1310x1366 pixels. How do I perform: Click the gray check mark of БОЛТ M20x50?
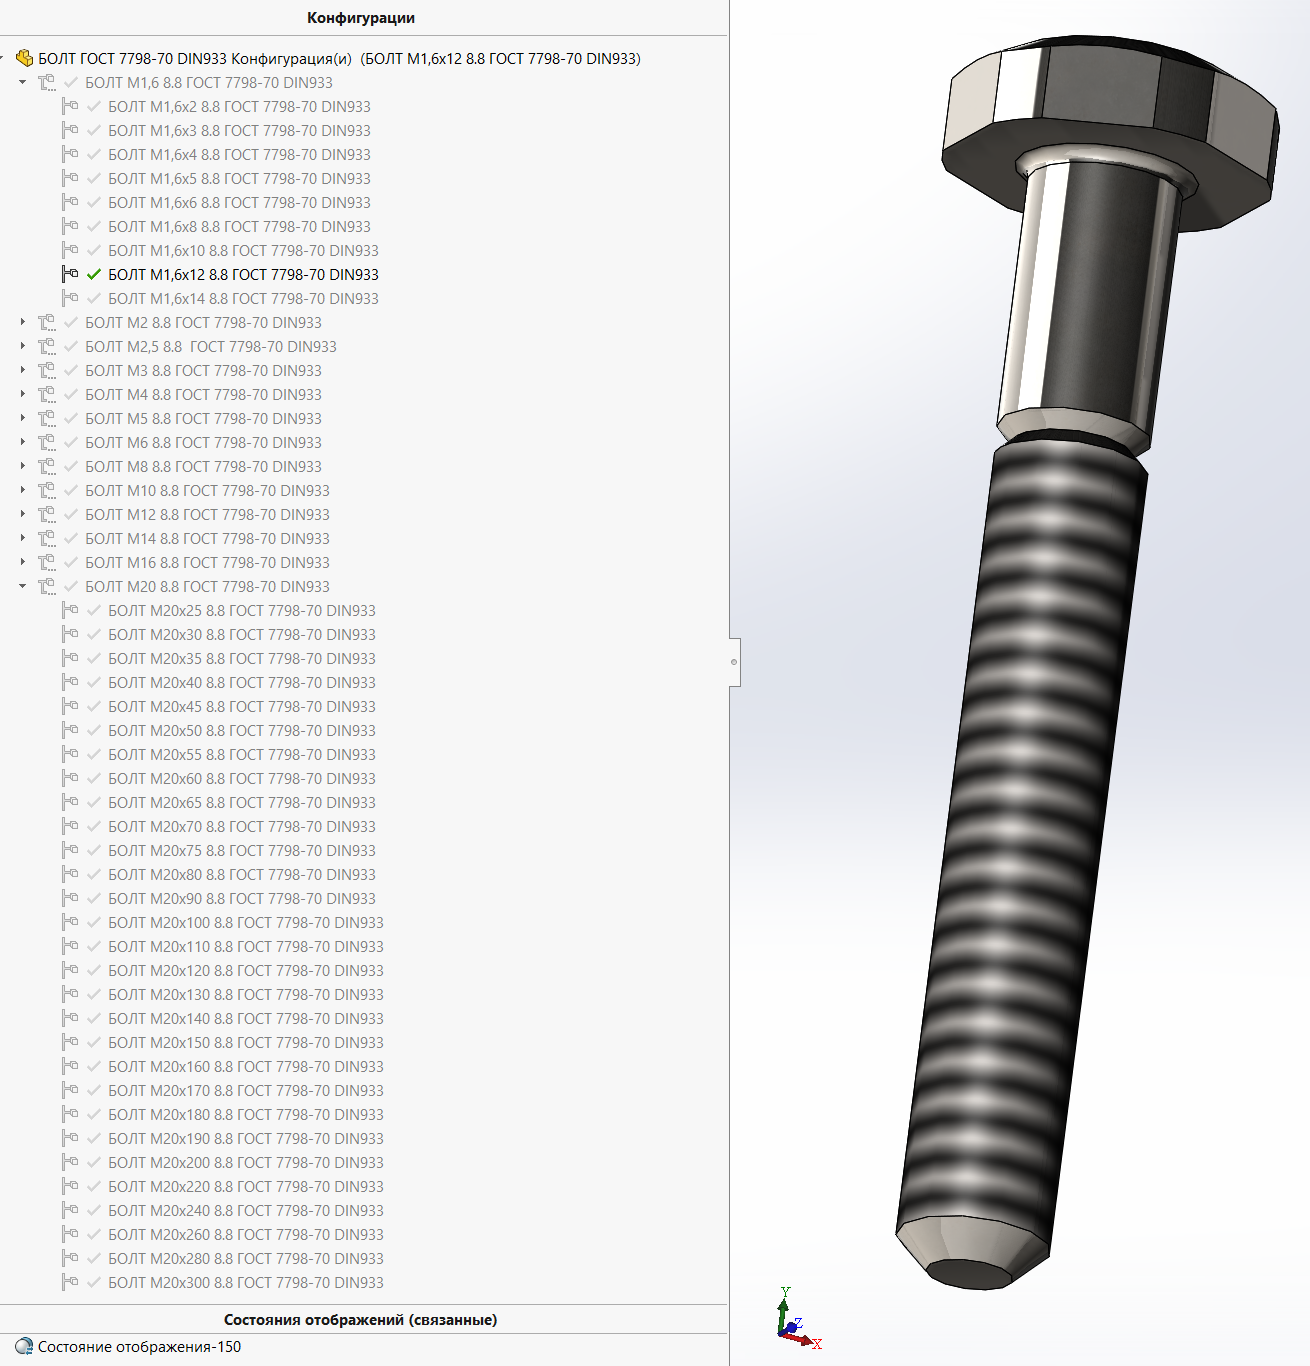[94, 730]
